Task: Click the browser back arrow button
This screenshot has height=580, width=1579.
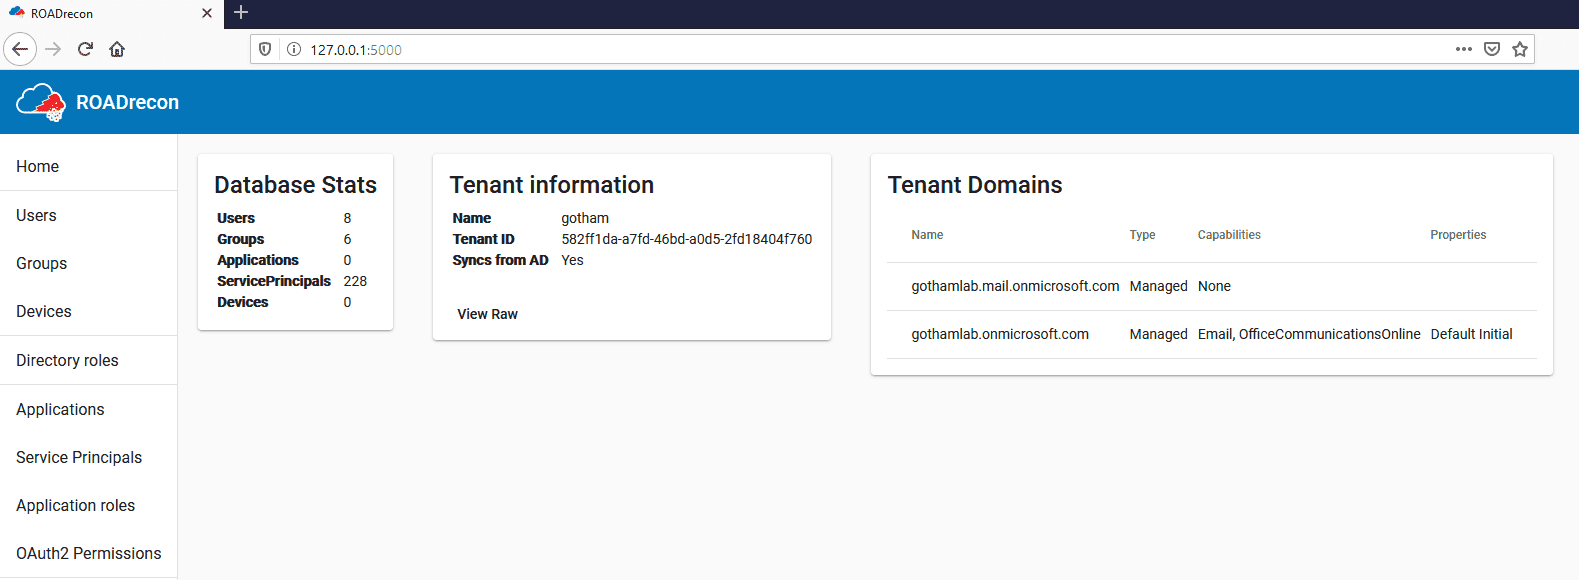Action: (x=20, y=49)
